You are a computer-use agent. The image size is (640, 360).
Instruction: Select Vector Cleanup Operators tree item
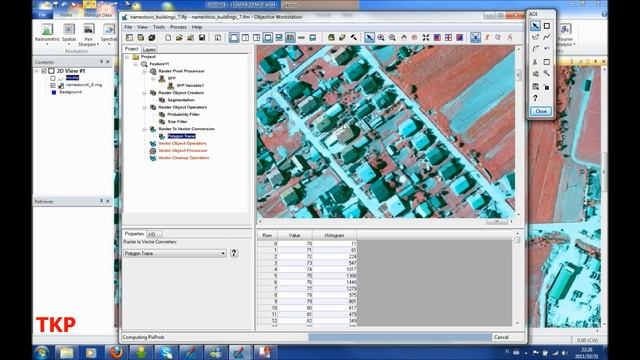184,158
